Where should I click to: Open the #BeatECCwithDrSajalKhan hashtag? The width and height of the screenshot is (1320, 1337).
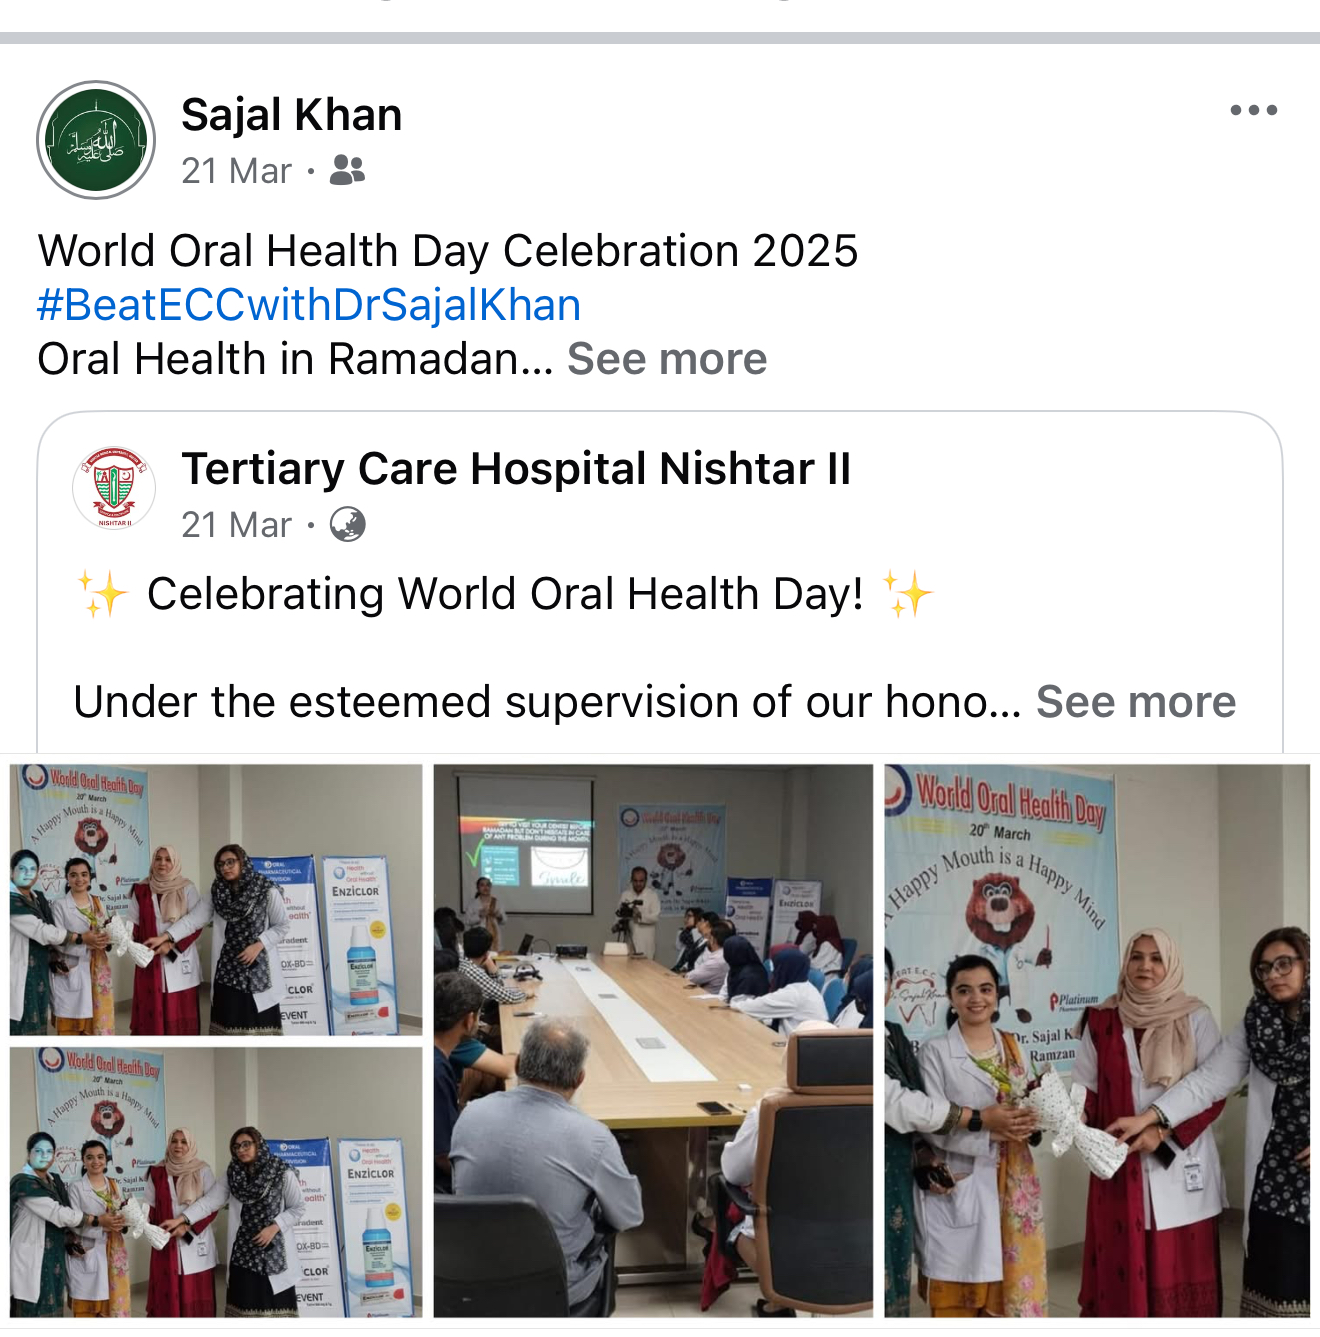pos(309,305)
